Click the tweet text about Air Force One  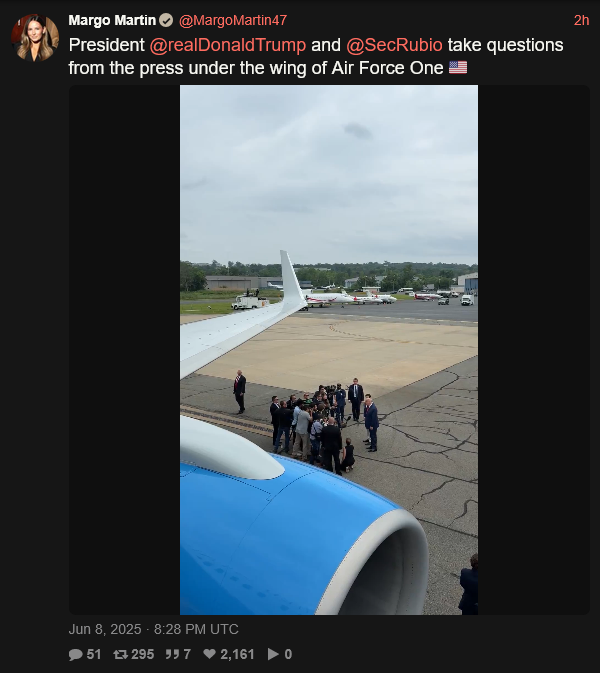point(316,57)
